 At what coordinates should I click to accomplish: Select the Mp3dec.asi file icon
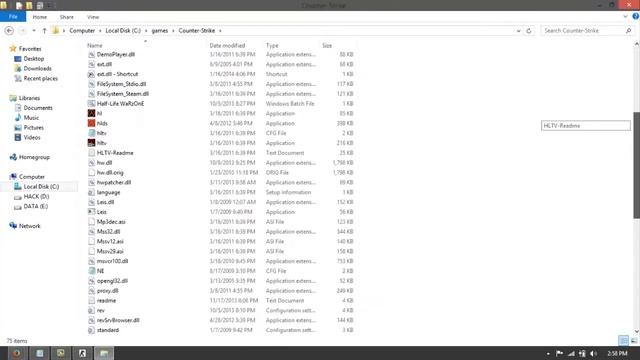(x=91, y=222)
